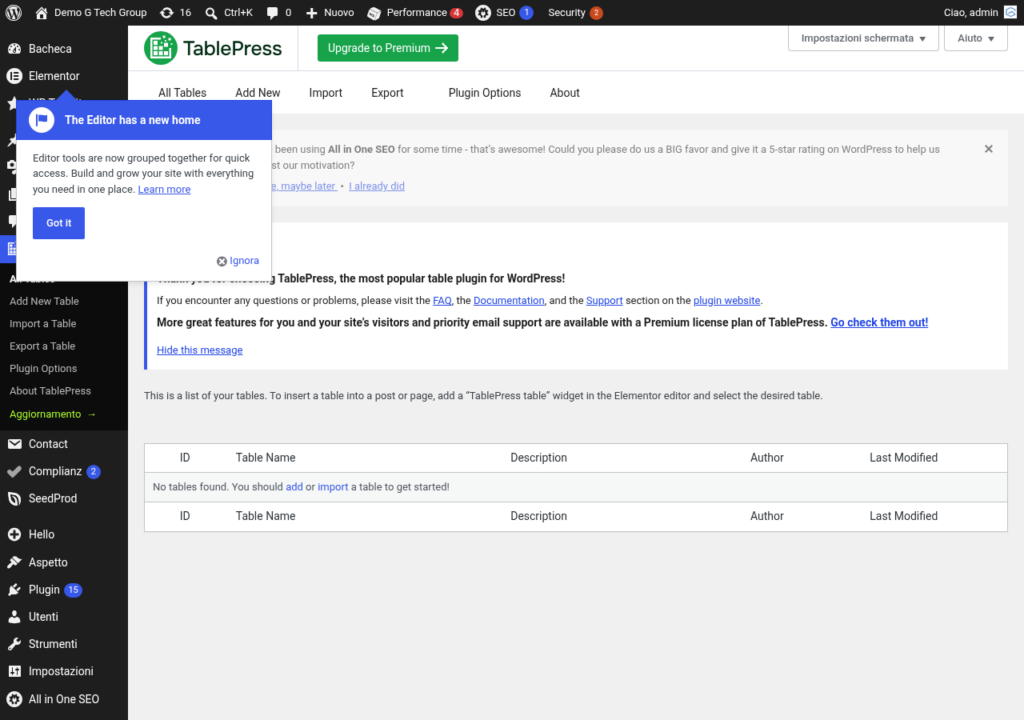
Task: Open the About tab
Action: click(x=564, y=93)
